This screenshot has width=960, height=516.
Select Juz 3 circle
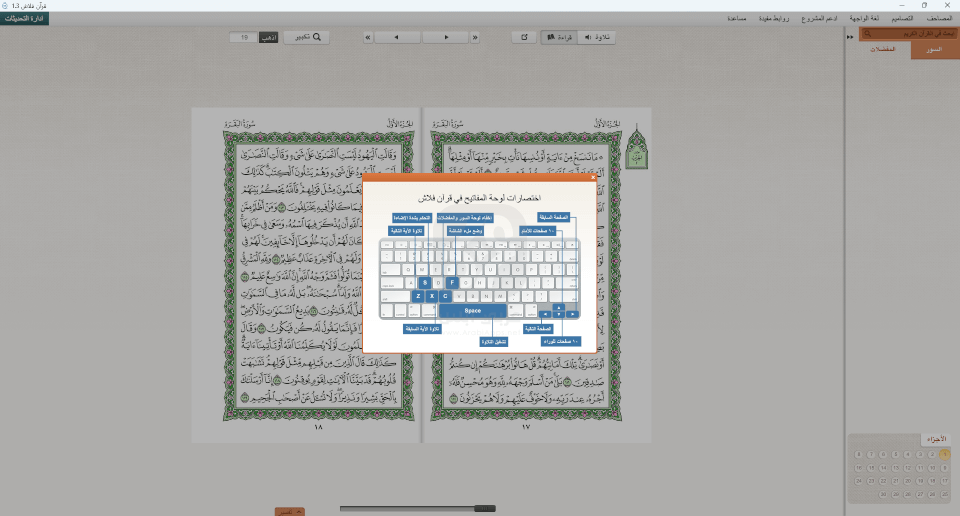click(x=920, y=454)
